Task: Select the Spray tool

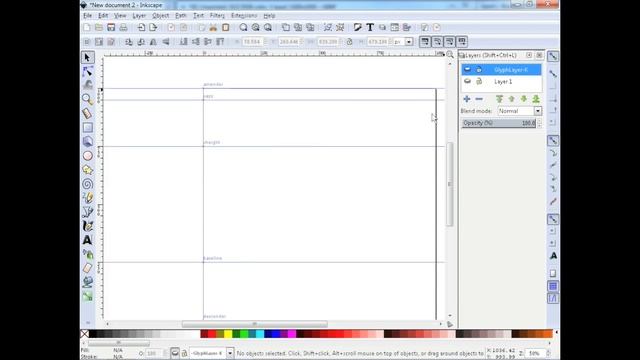Action: (x=87, y=254)
